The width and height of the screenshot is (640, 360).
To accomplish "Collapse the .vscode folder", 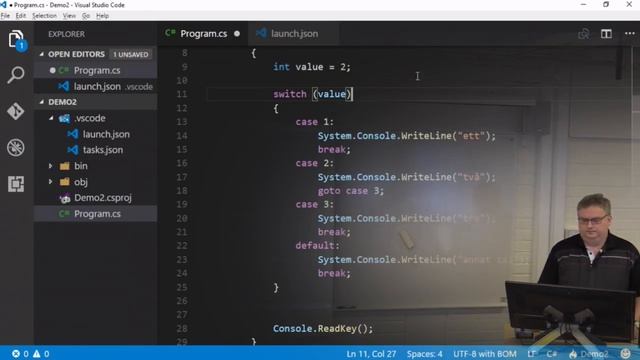I will coord(51,118).
